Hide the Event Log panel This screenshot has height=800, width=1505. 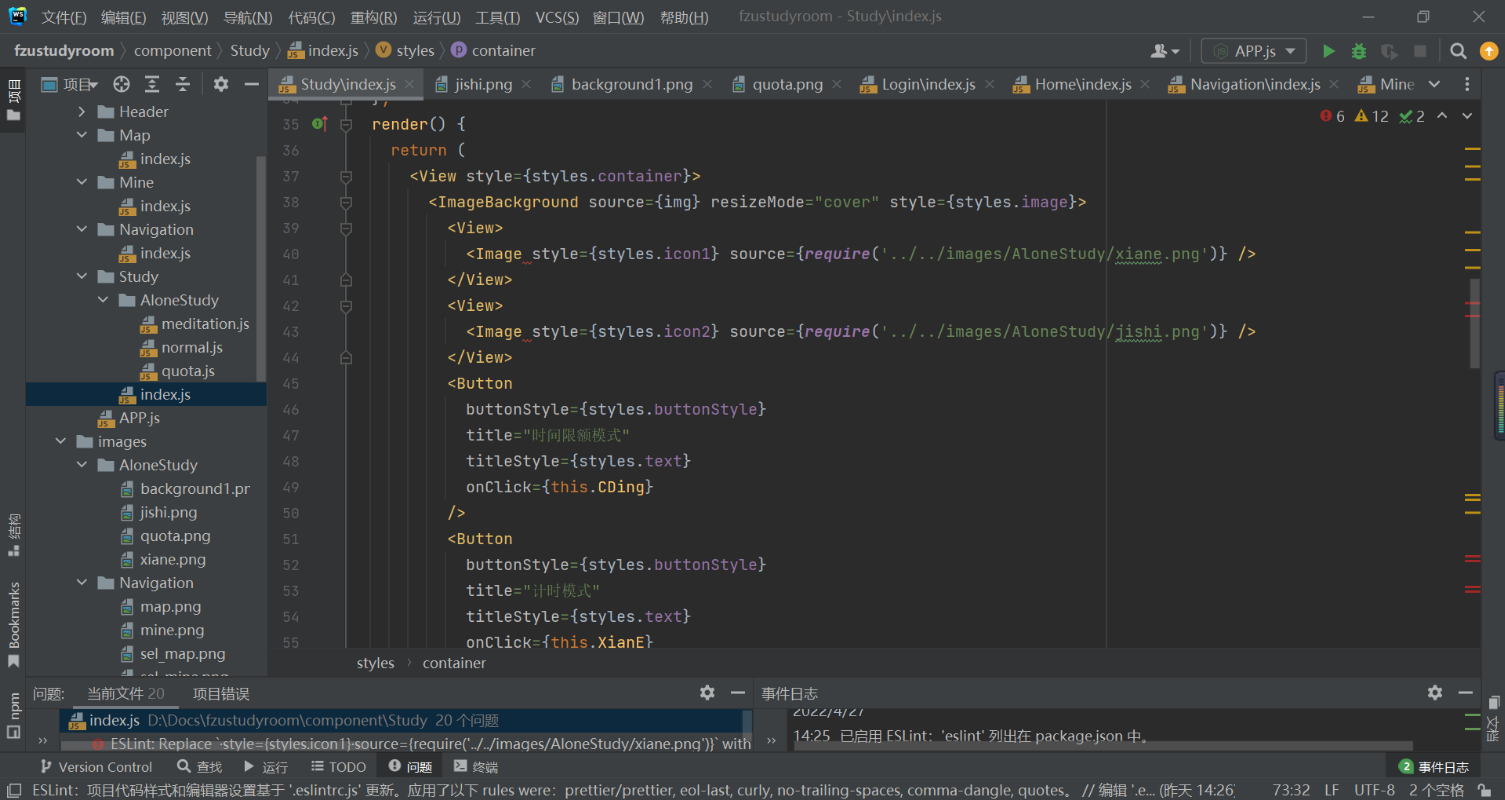1465,693
